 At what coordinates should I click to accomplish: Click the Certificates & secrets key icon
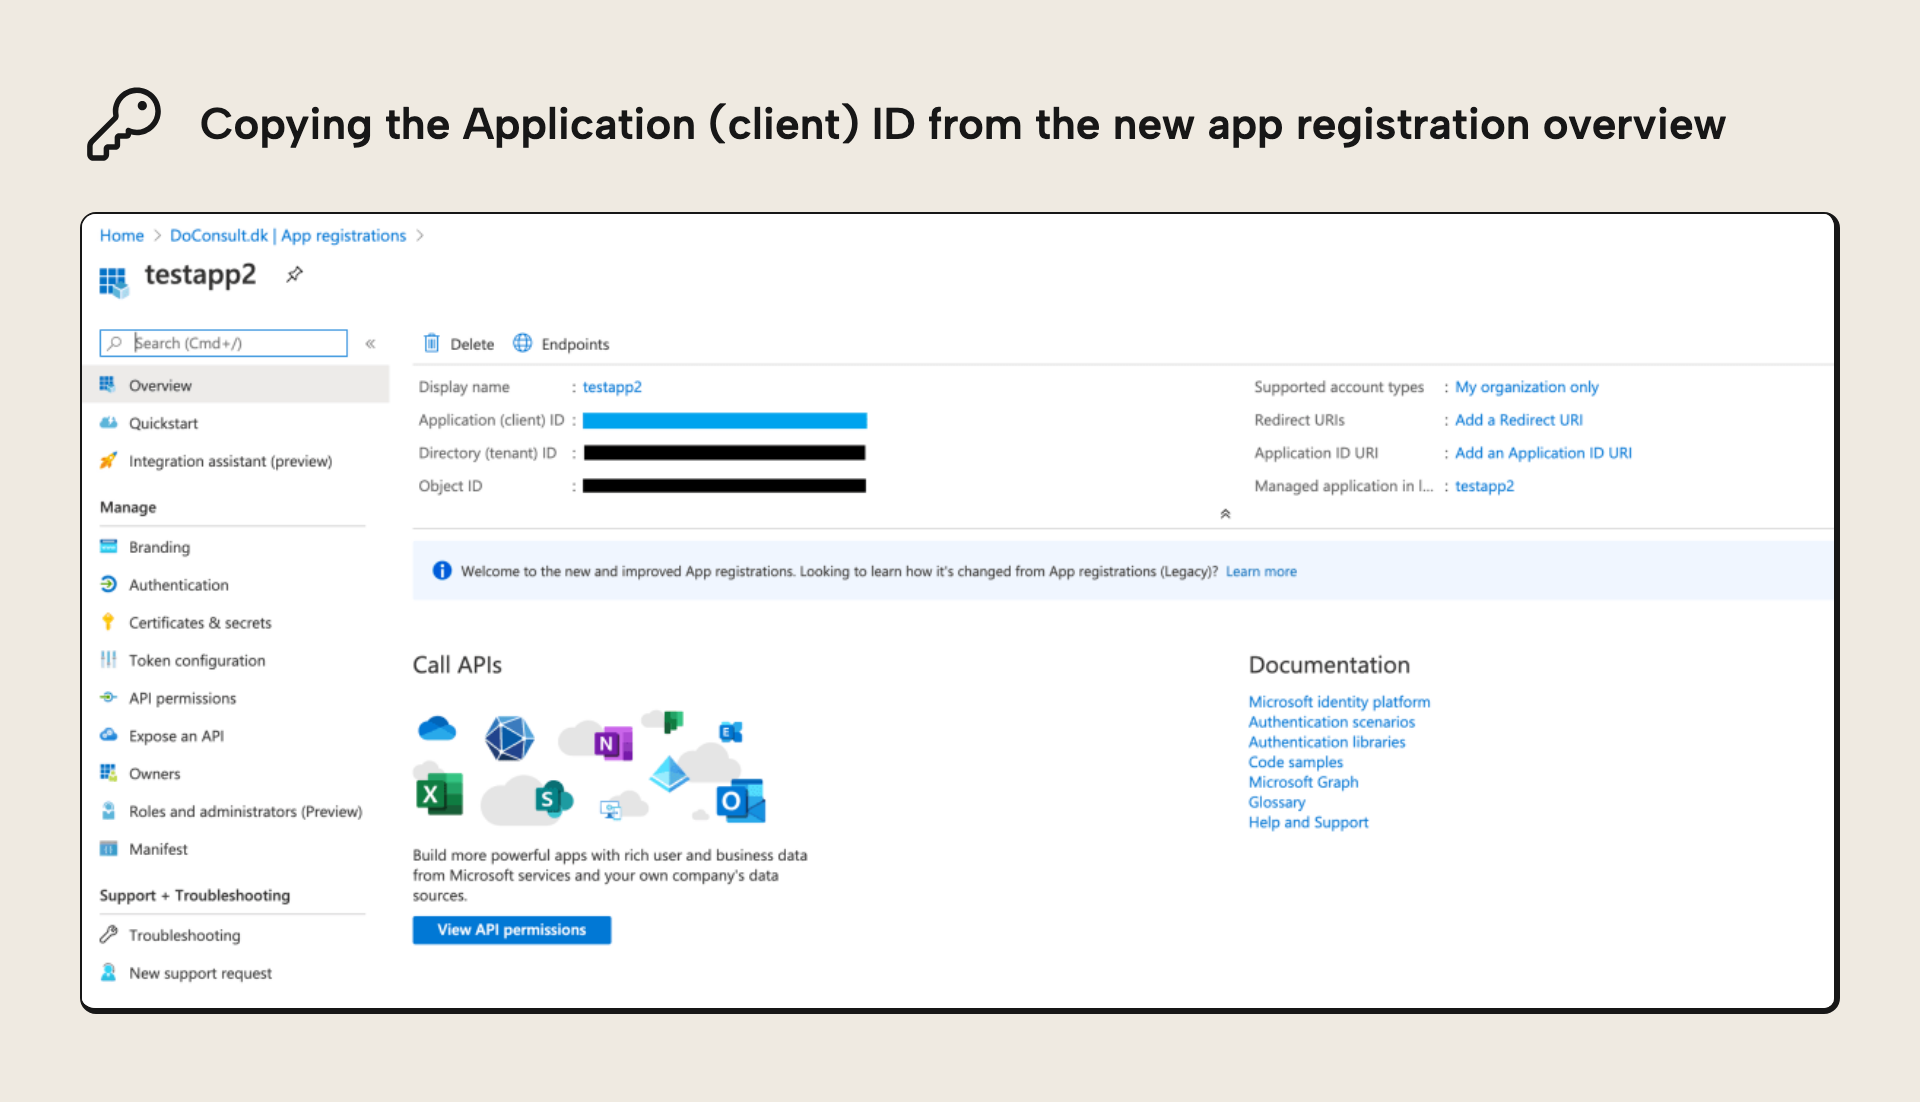coord(108,622)
